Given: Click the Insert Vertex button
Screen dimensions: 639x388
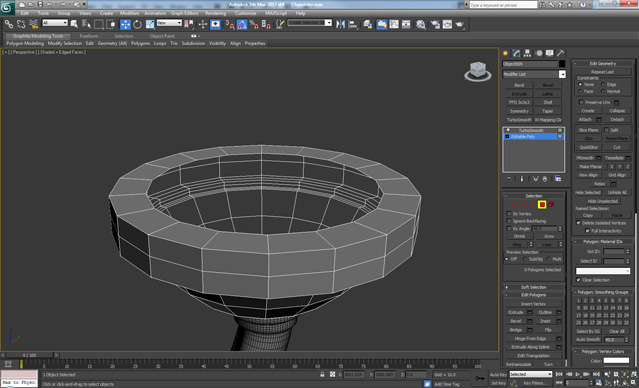Looking at the screenshot, I should coord(533,304).
